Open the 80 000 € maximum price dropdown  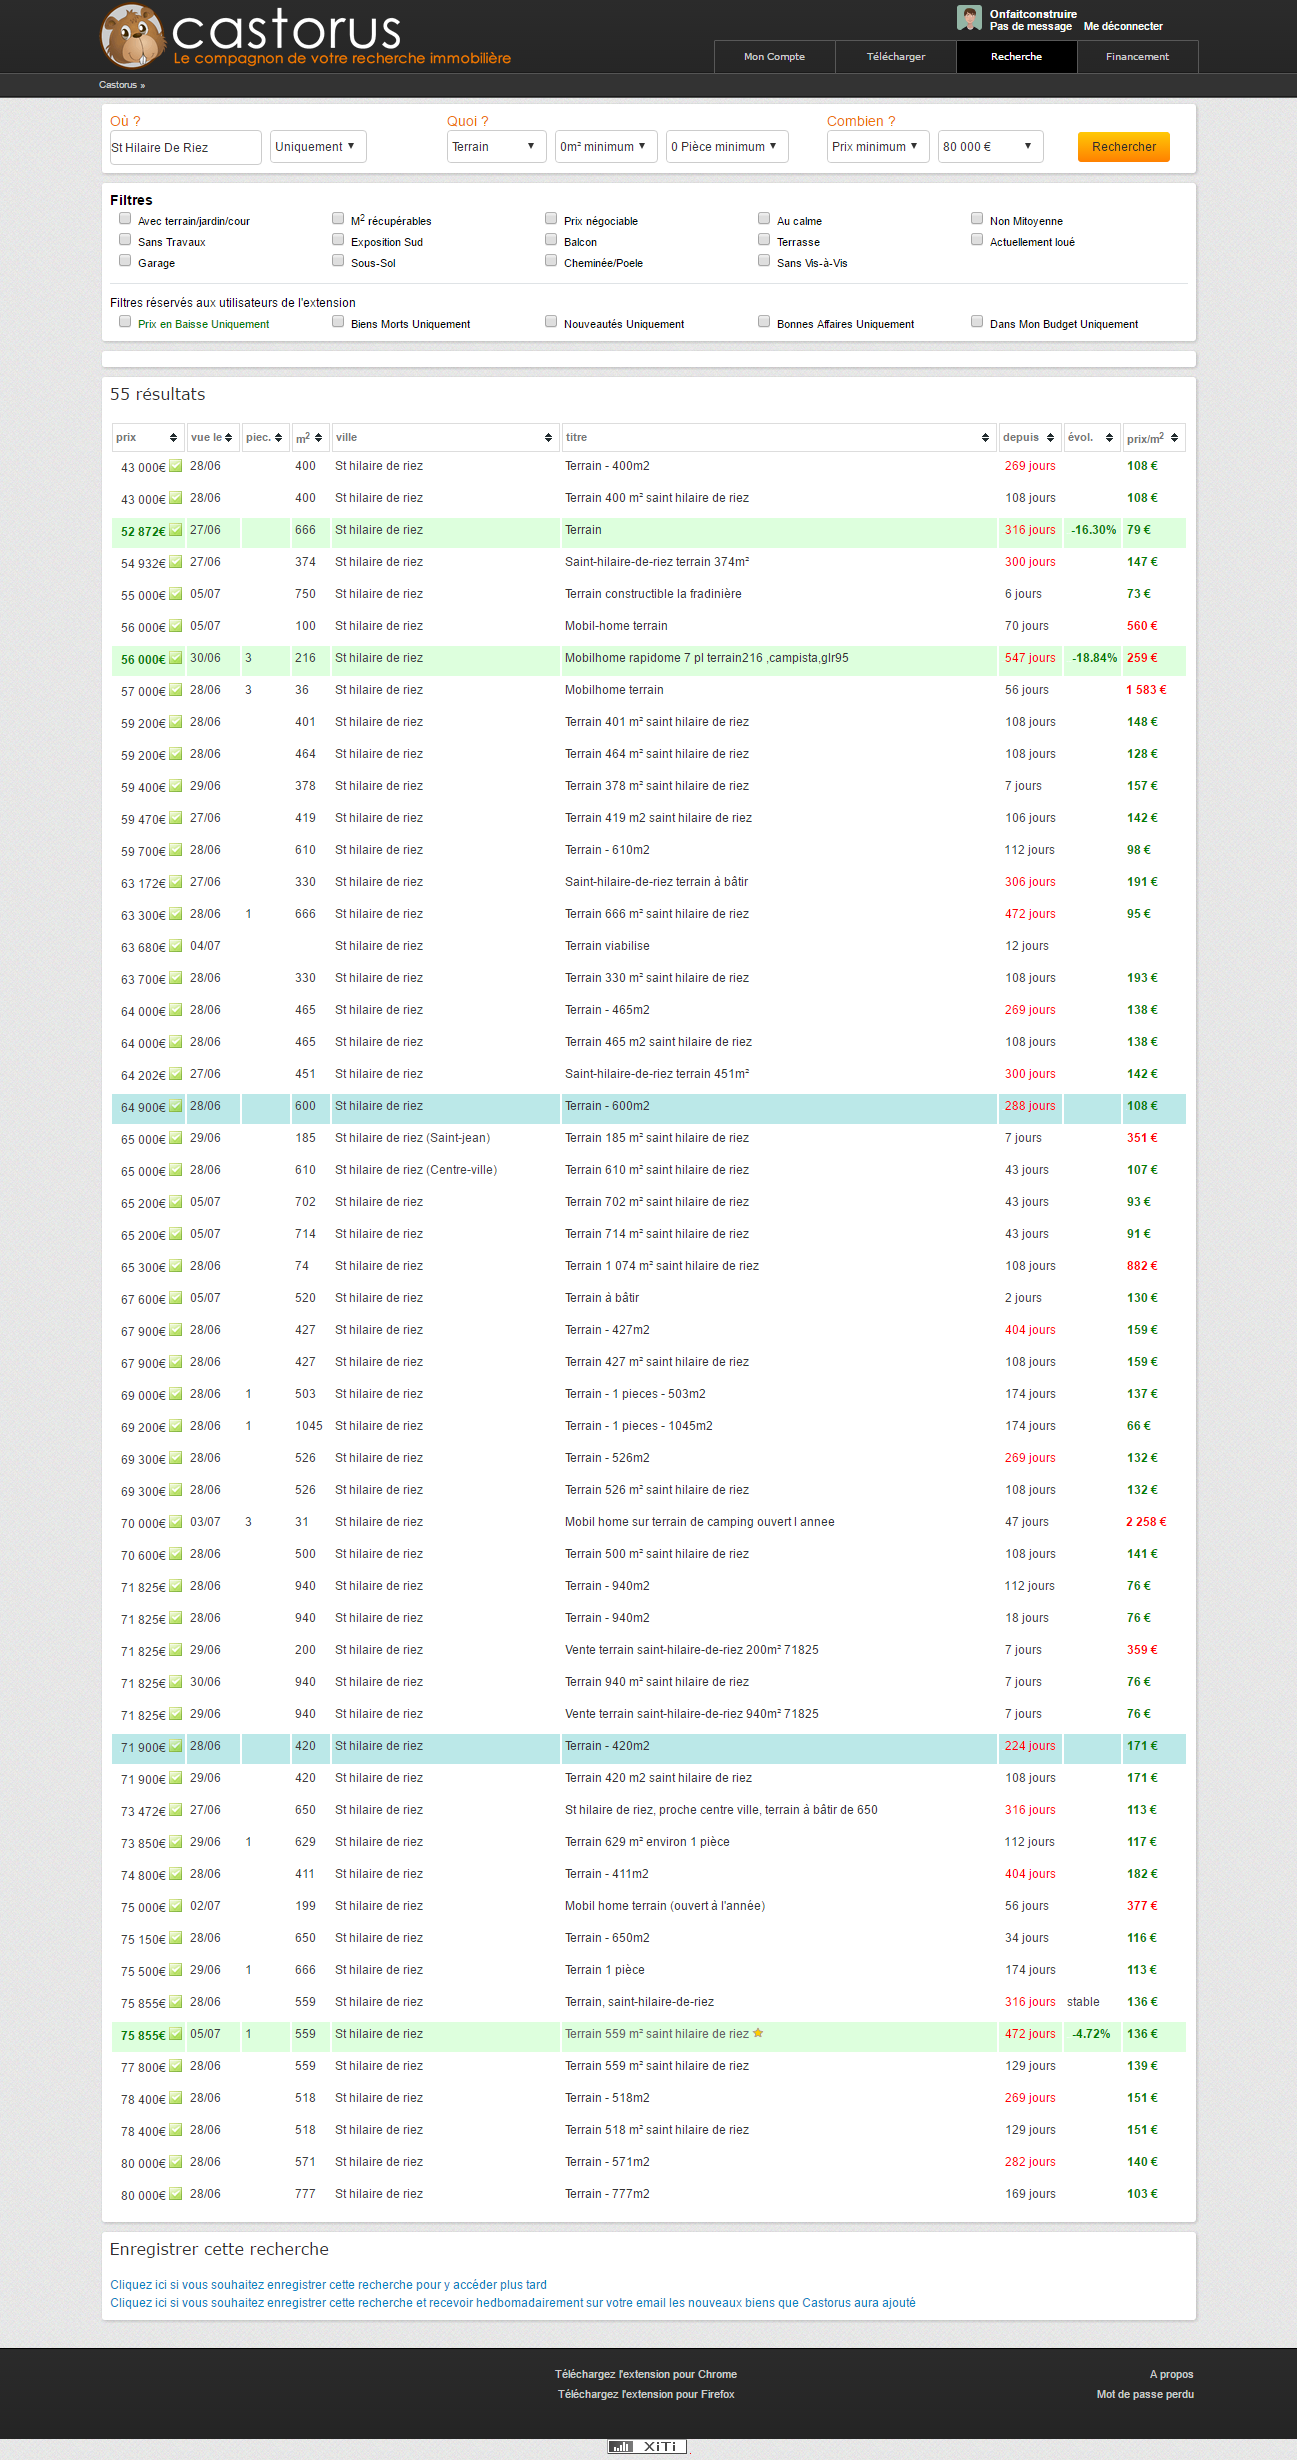[990, 146]
